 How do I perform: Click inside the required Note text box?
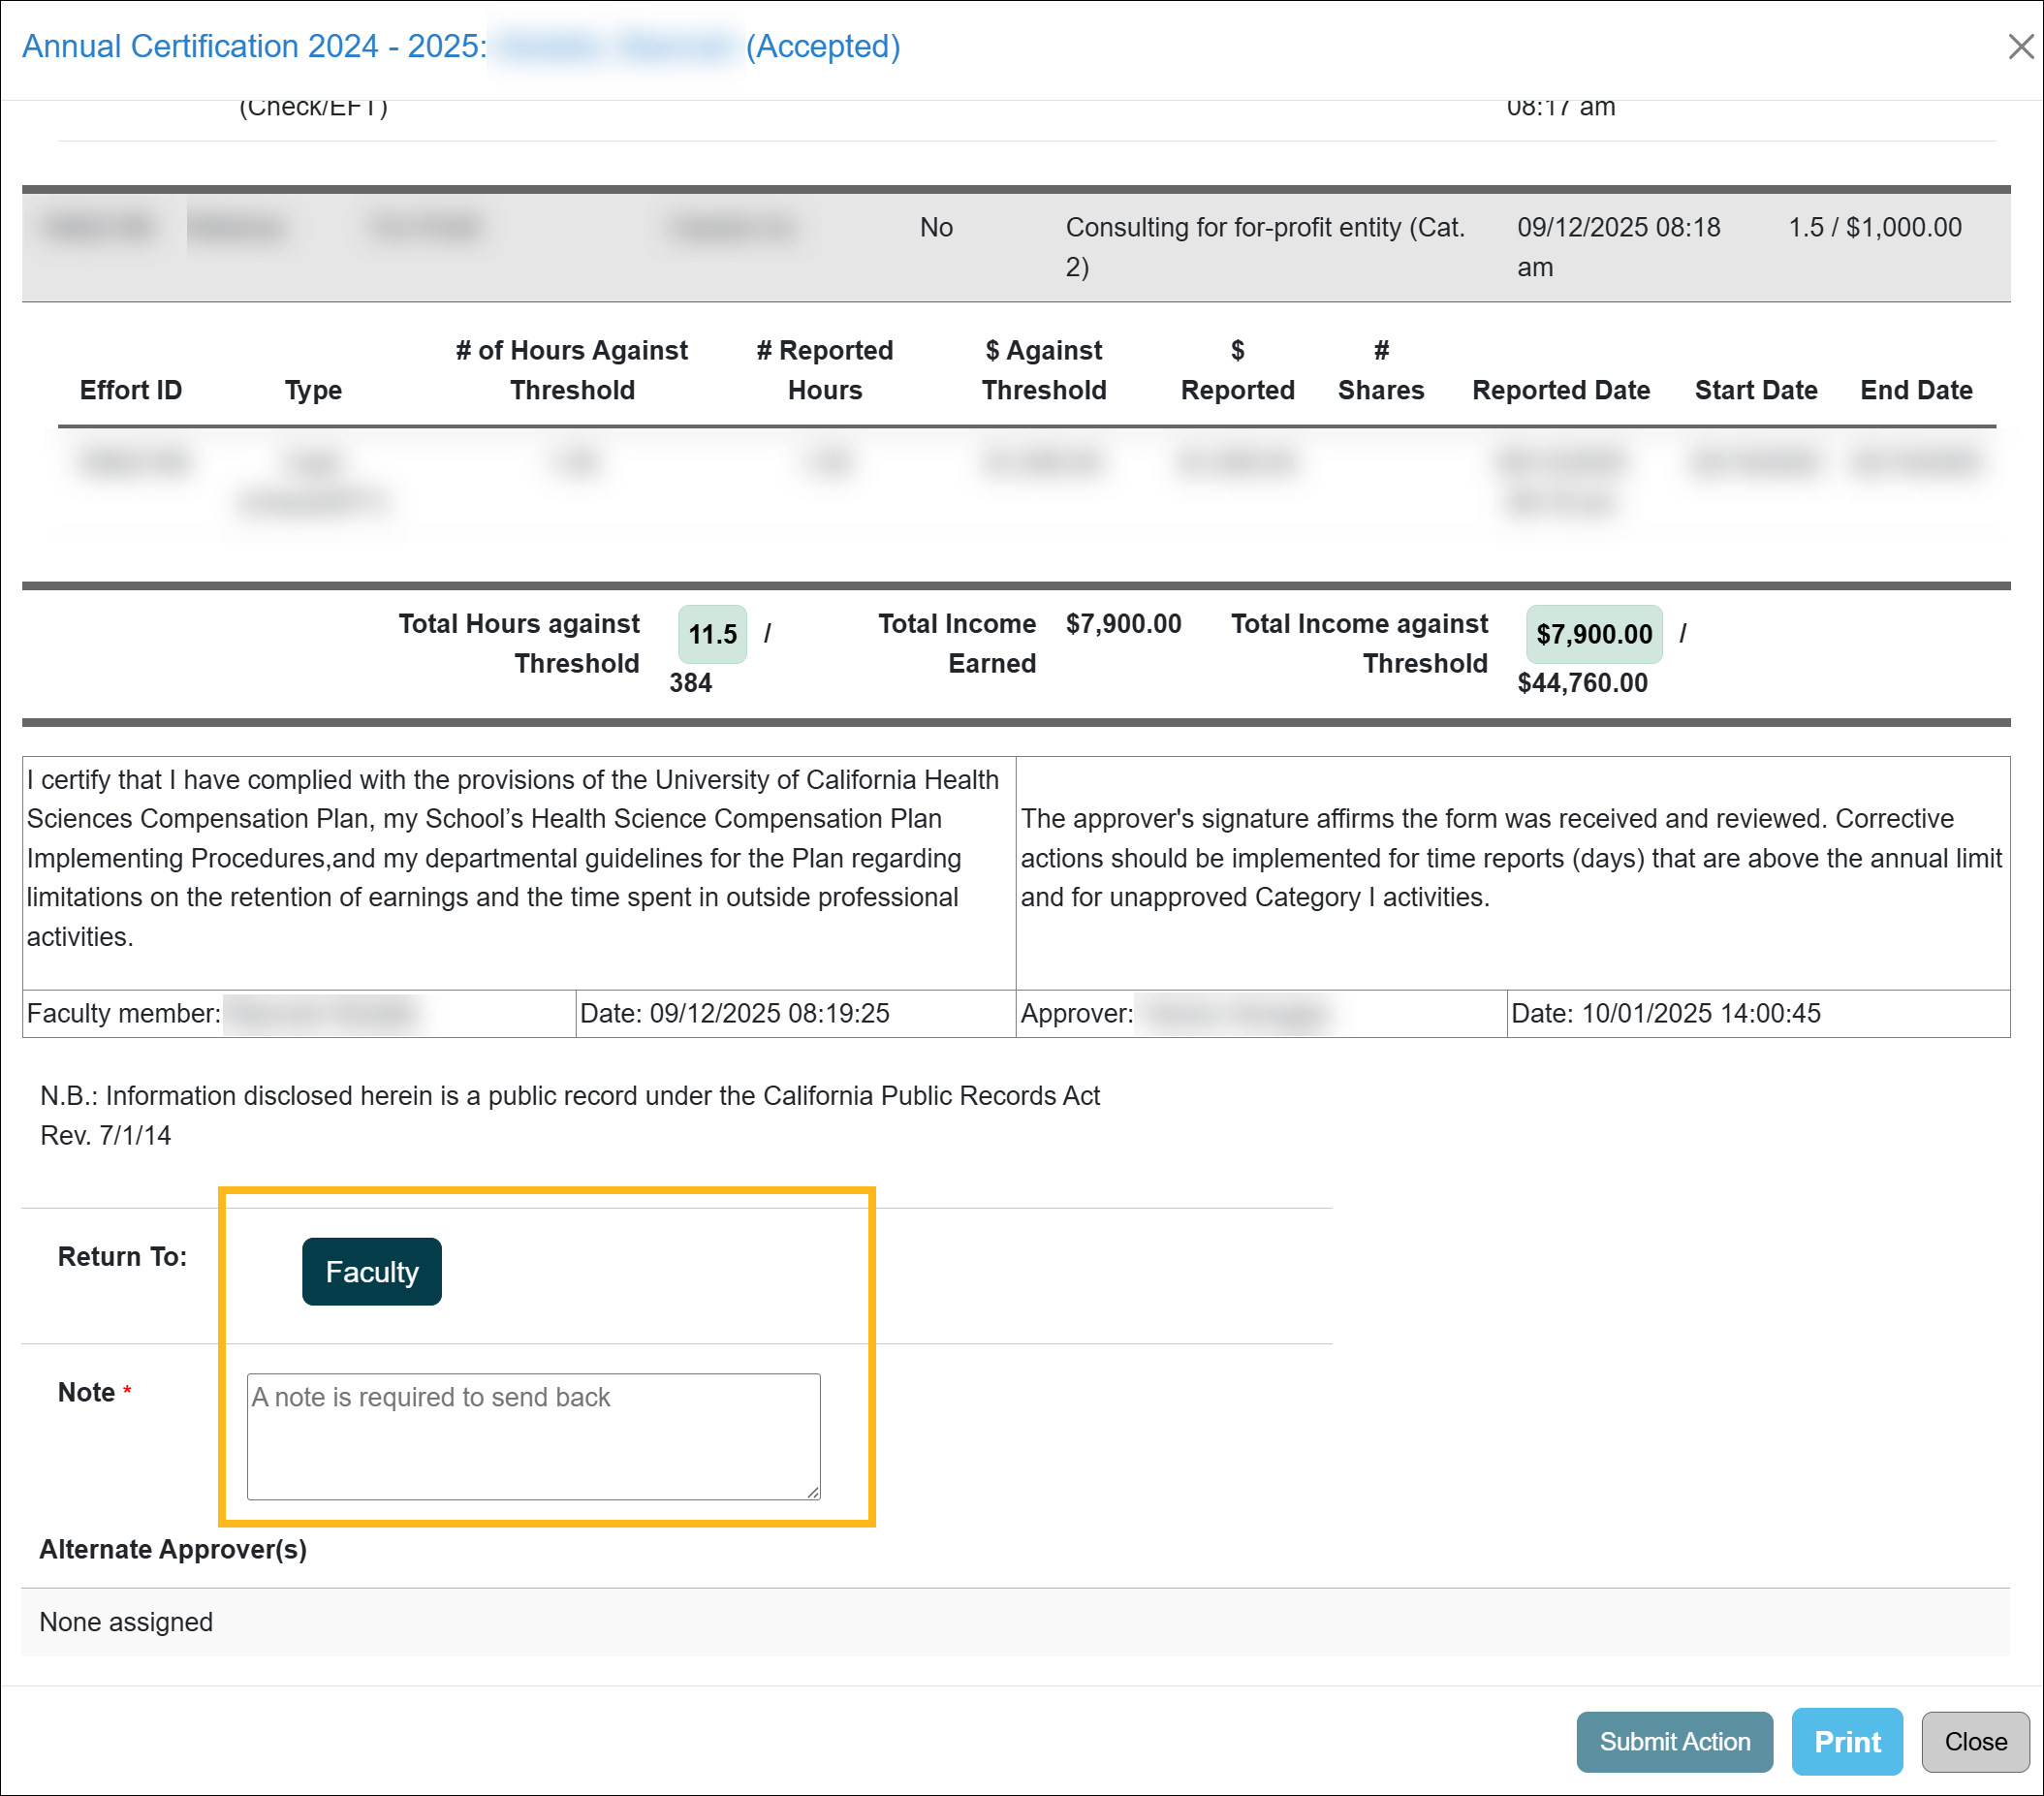[532, 1437]
